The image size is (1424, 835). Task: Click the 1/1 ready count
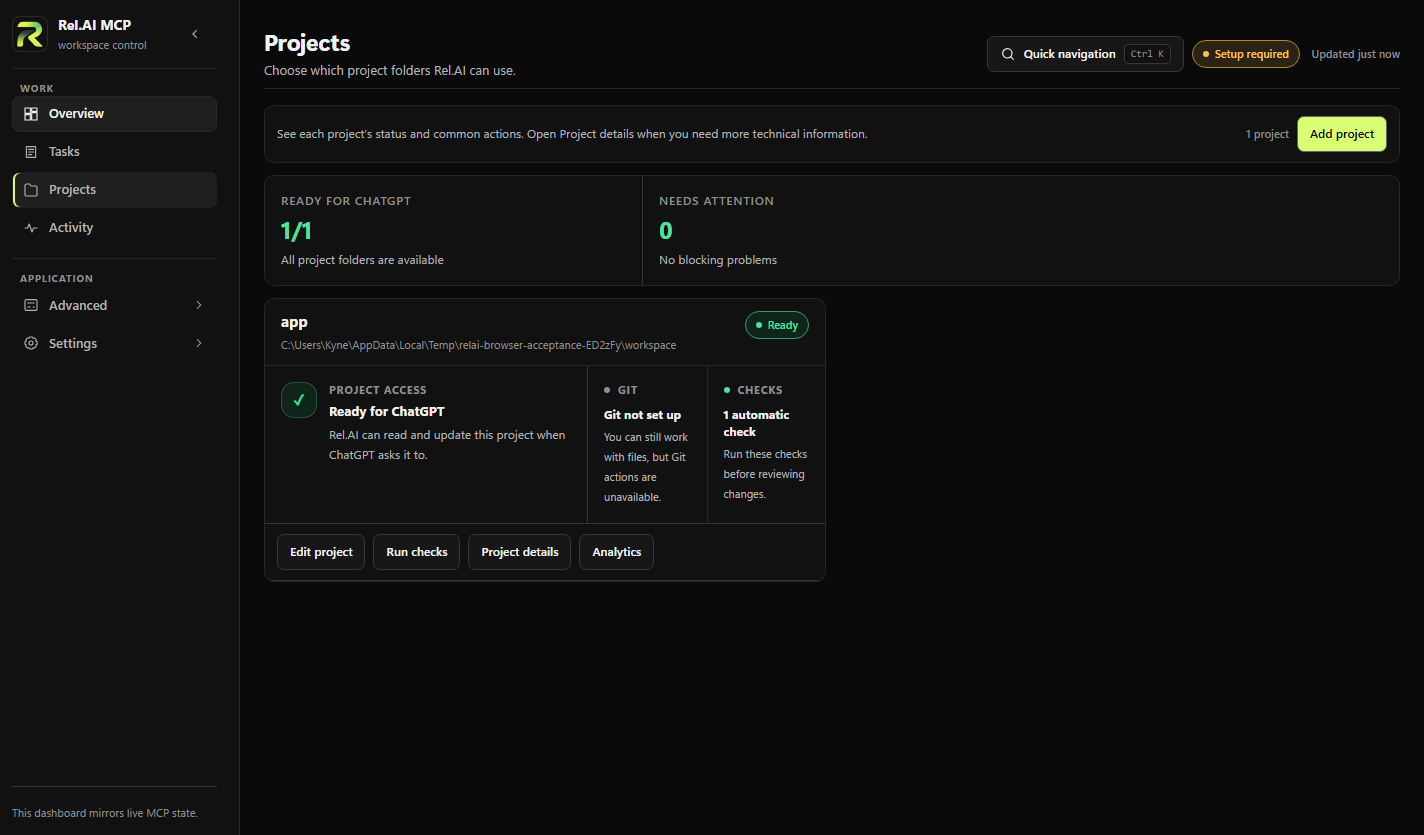pos(296,232)
